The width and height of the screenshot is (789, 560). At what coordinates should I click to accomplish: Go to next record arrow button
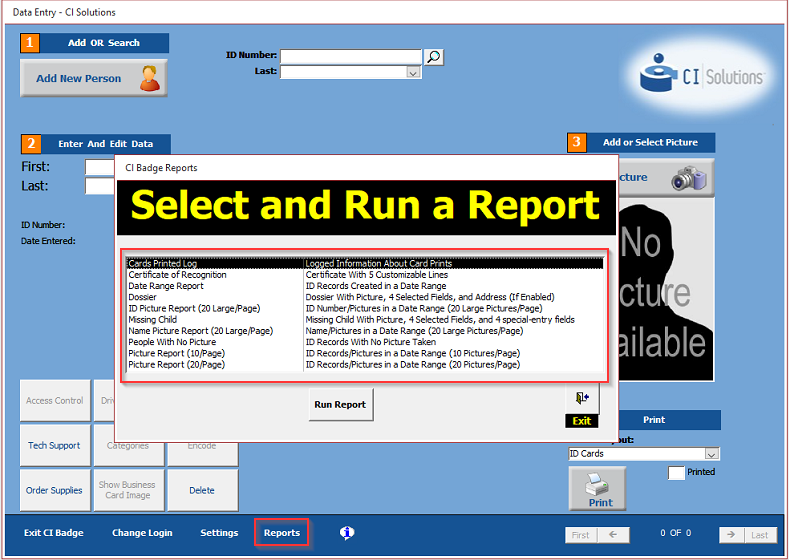pos(731,535)
